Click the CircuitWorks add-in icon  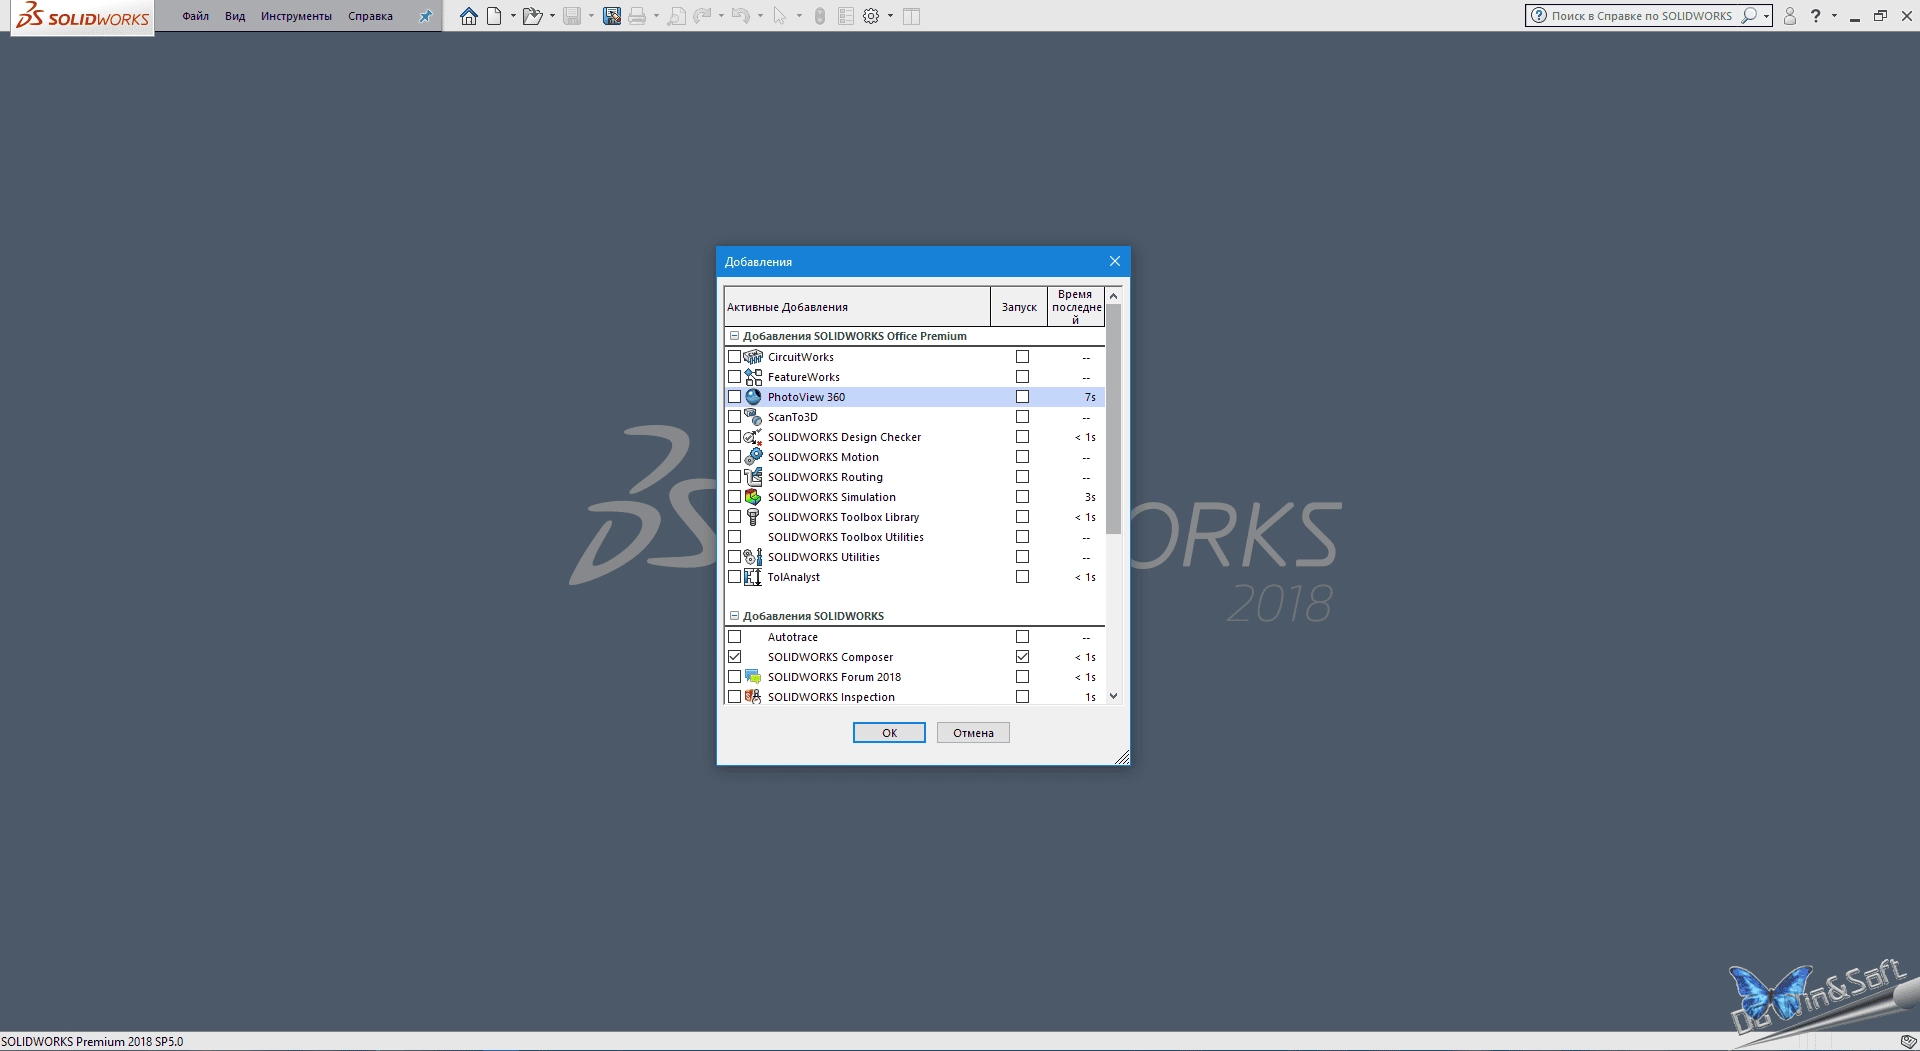point(753,357)
